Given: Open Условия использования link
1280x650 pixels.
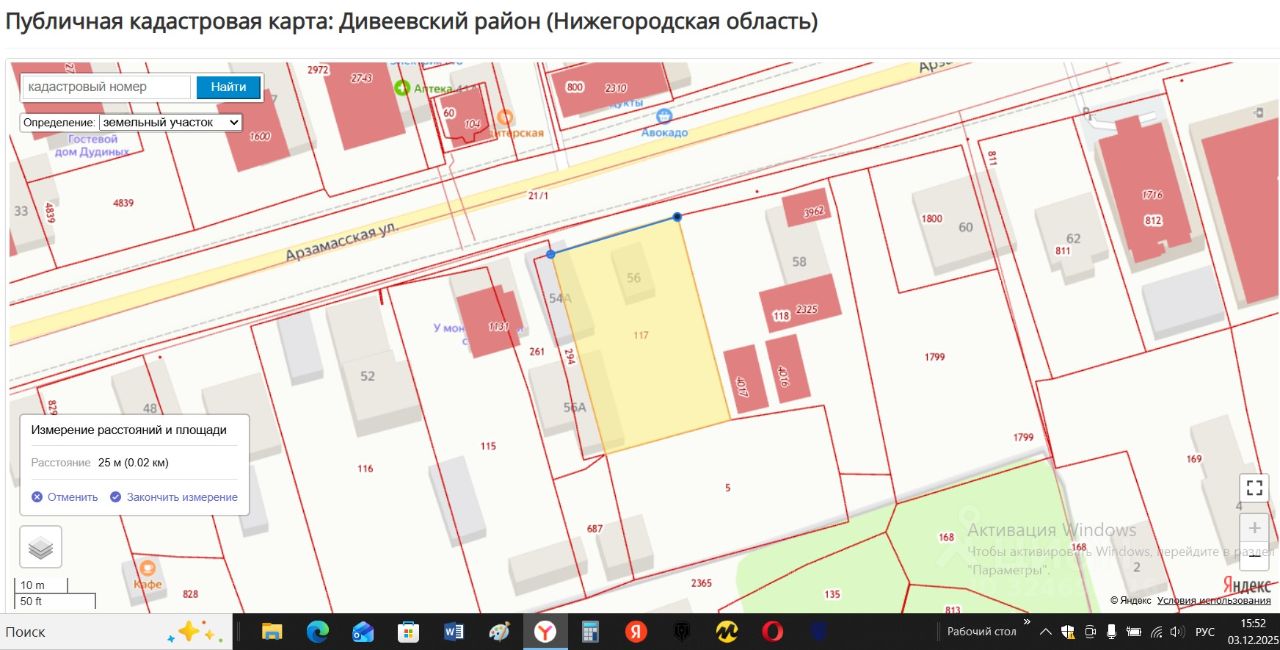Looking at the screenshot, I should tap(1213, 600).
